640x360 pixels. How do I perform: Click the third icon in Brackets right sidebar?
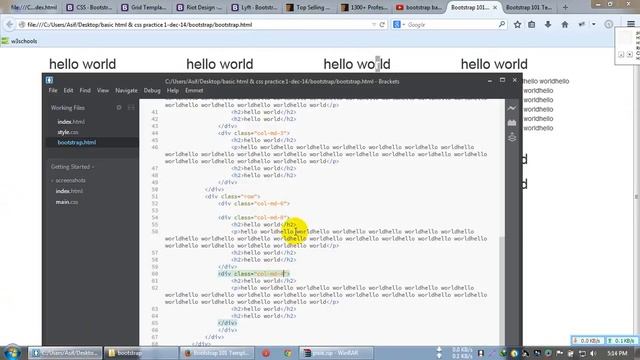(512, 137)
